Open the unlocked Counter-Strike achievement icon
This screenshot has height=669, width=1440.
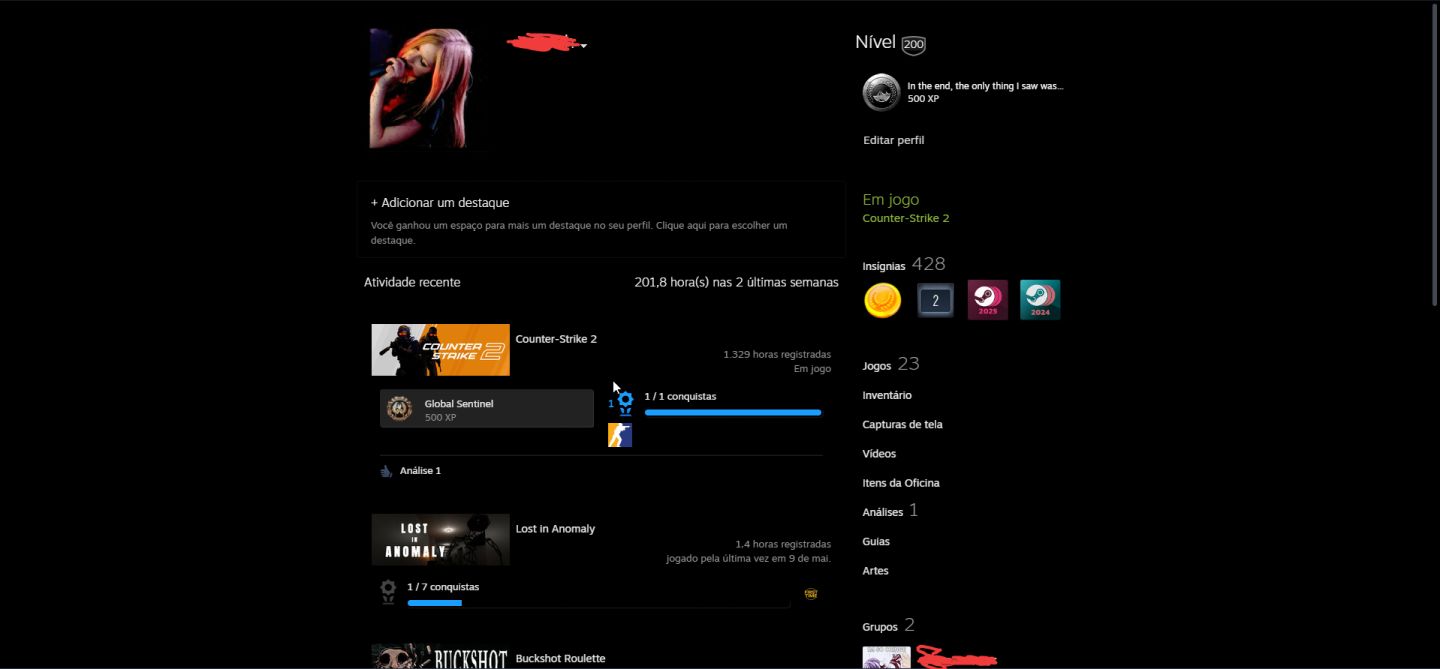[x=620, y=435]
